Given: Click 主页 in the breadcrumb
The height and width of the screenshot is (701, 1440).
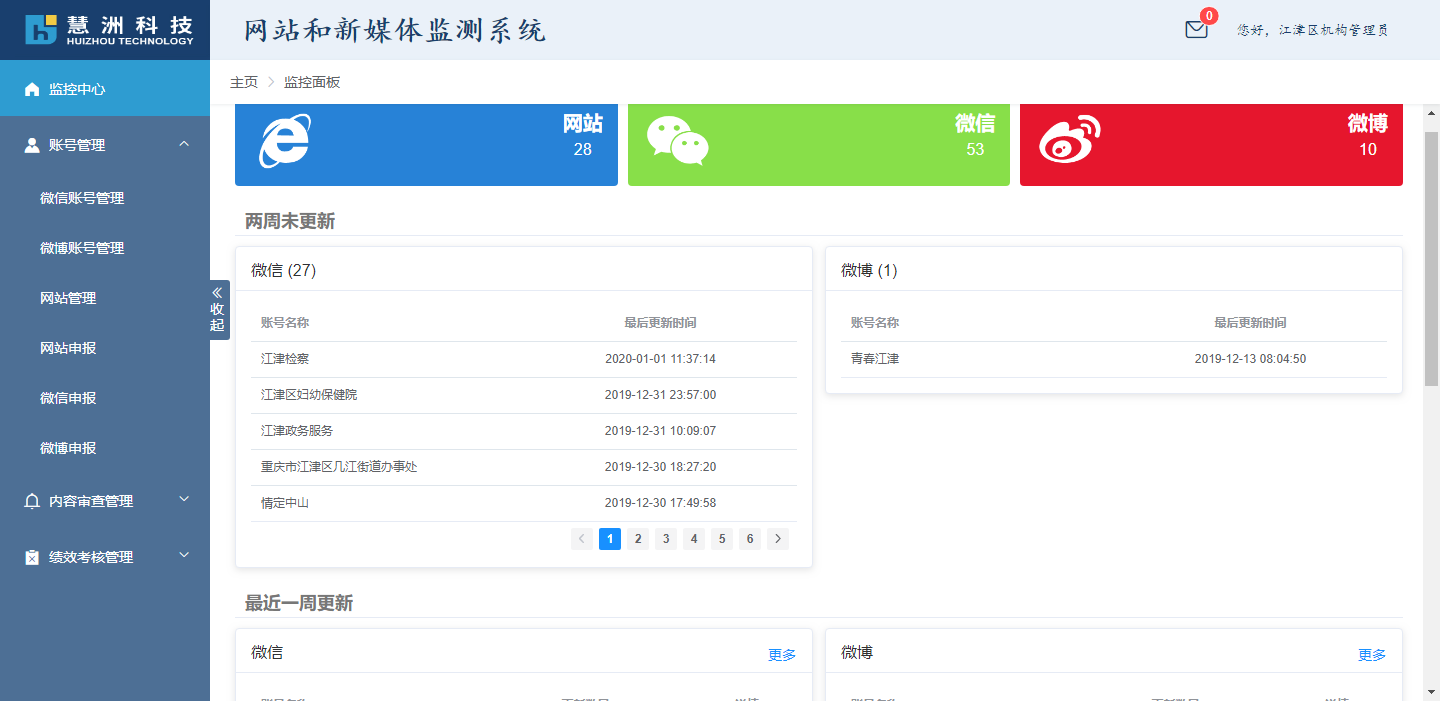Looking at the screenshot, I should (x=244, y=82).
